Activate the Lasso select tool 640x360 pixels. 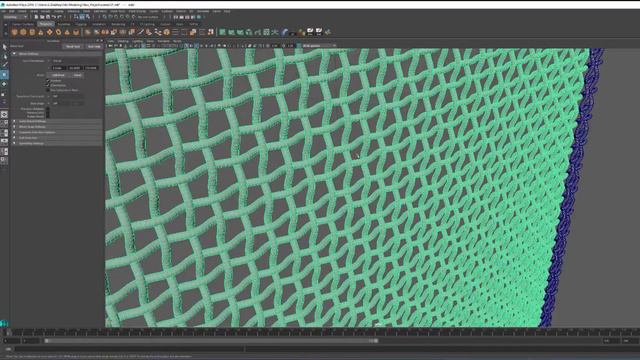(x=4, y=56)
